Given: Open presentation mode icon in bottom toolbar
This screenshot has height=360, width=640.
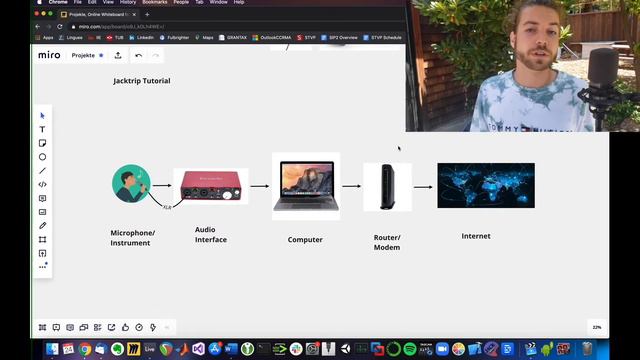Looking at the screenshot, I should coord(56,327).
